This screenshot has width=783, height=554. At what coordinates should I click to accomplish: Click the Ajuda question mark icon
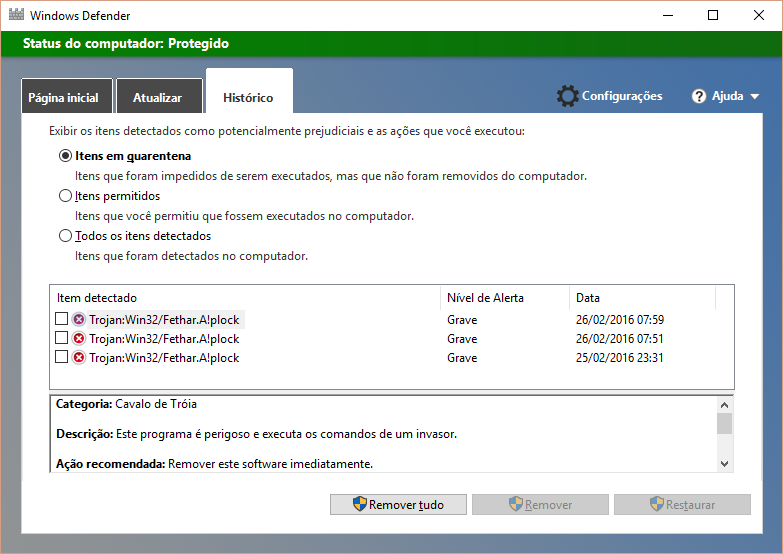699,96
